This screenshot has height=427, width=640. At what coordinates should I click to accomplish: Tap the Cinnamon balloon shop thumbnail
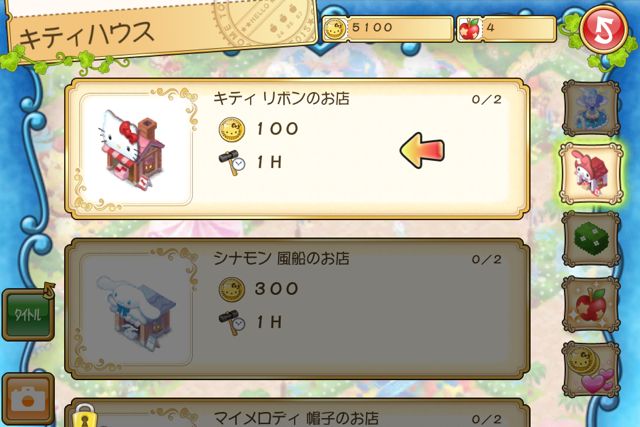[135, 309]
